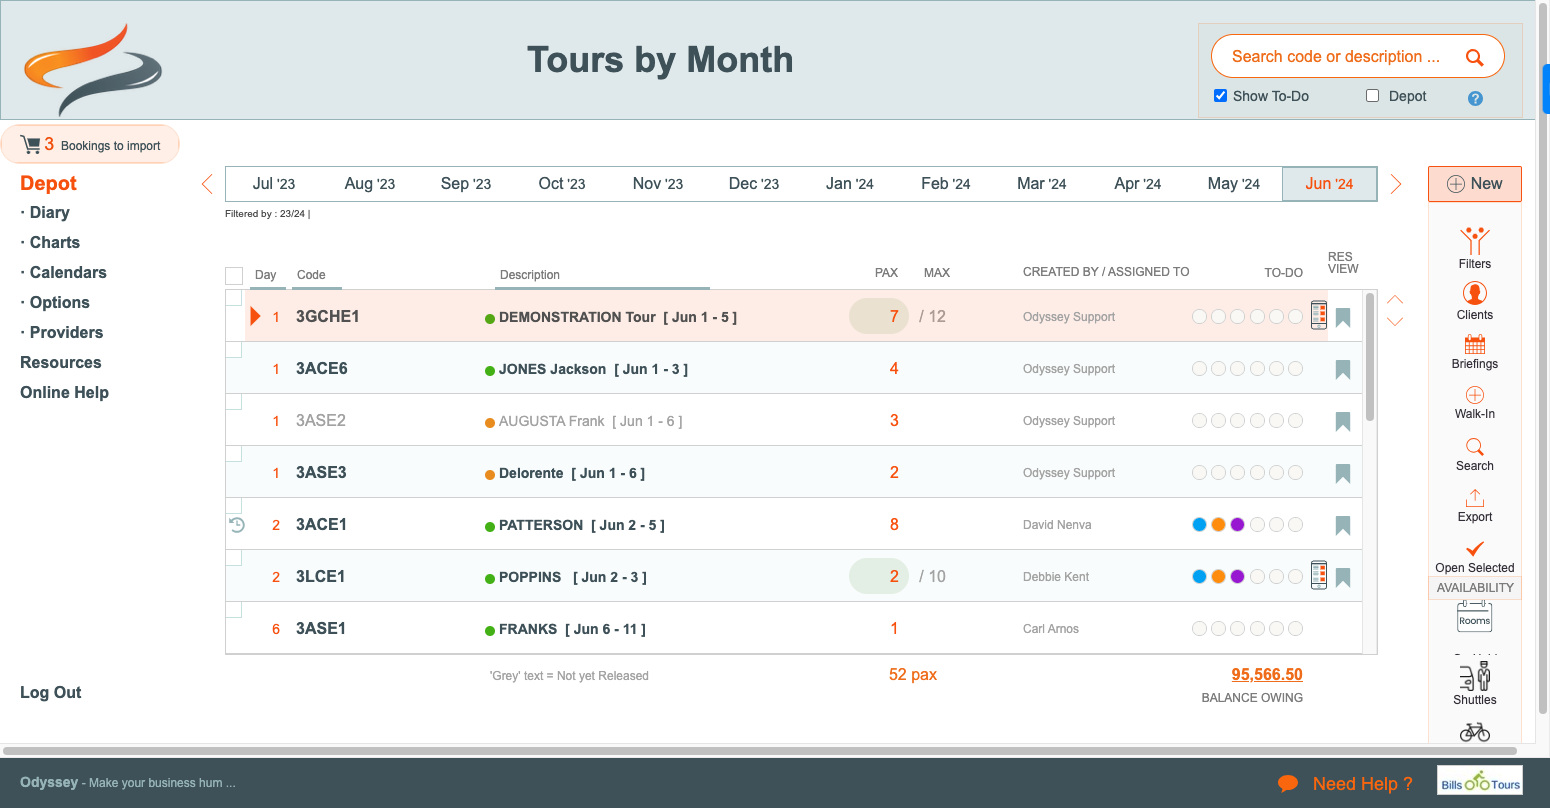The image size is (1550, 808).
Task: Switch to the Jan '24 month tab
Action: coord(849,184)
